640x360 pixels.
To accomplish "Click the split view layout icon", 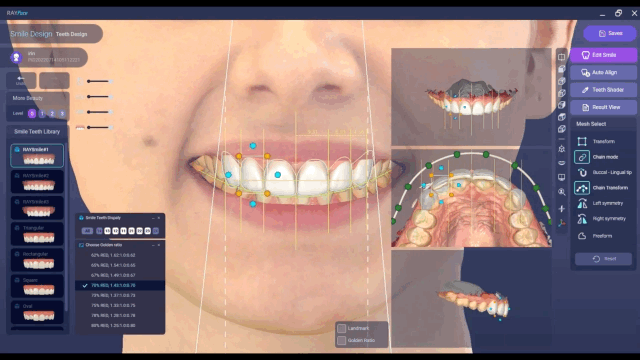I will (562, 57).
